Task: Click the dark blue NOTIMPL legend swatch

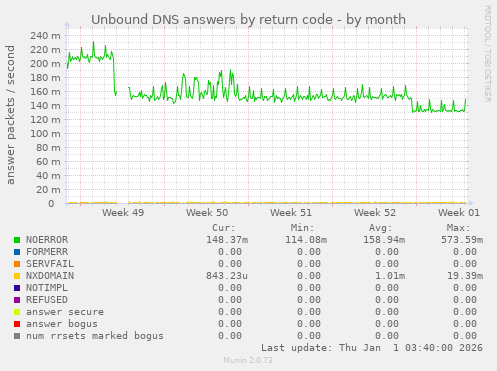Action: tap(17, 288)
